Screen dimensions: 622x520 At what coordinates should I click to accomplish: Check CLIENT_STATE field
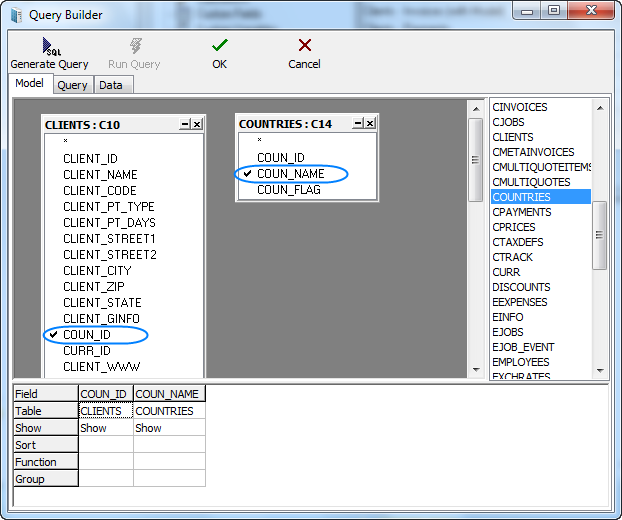(102, 303)
